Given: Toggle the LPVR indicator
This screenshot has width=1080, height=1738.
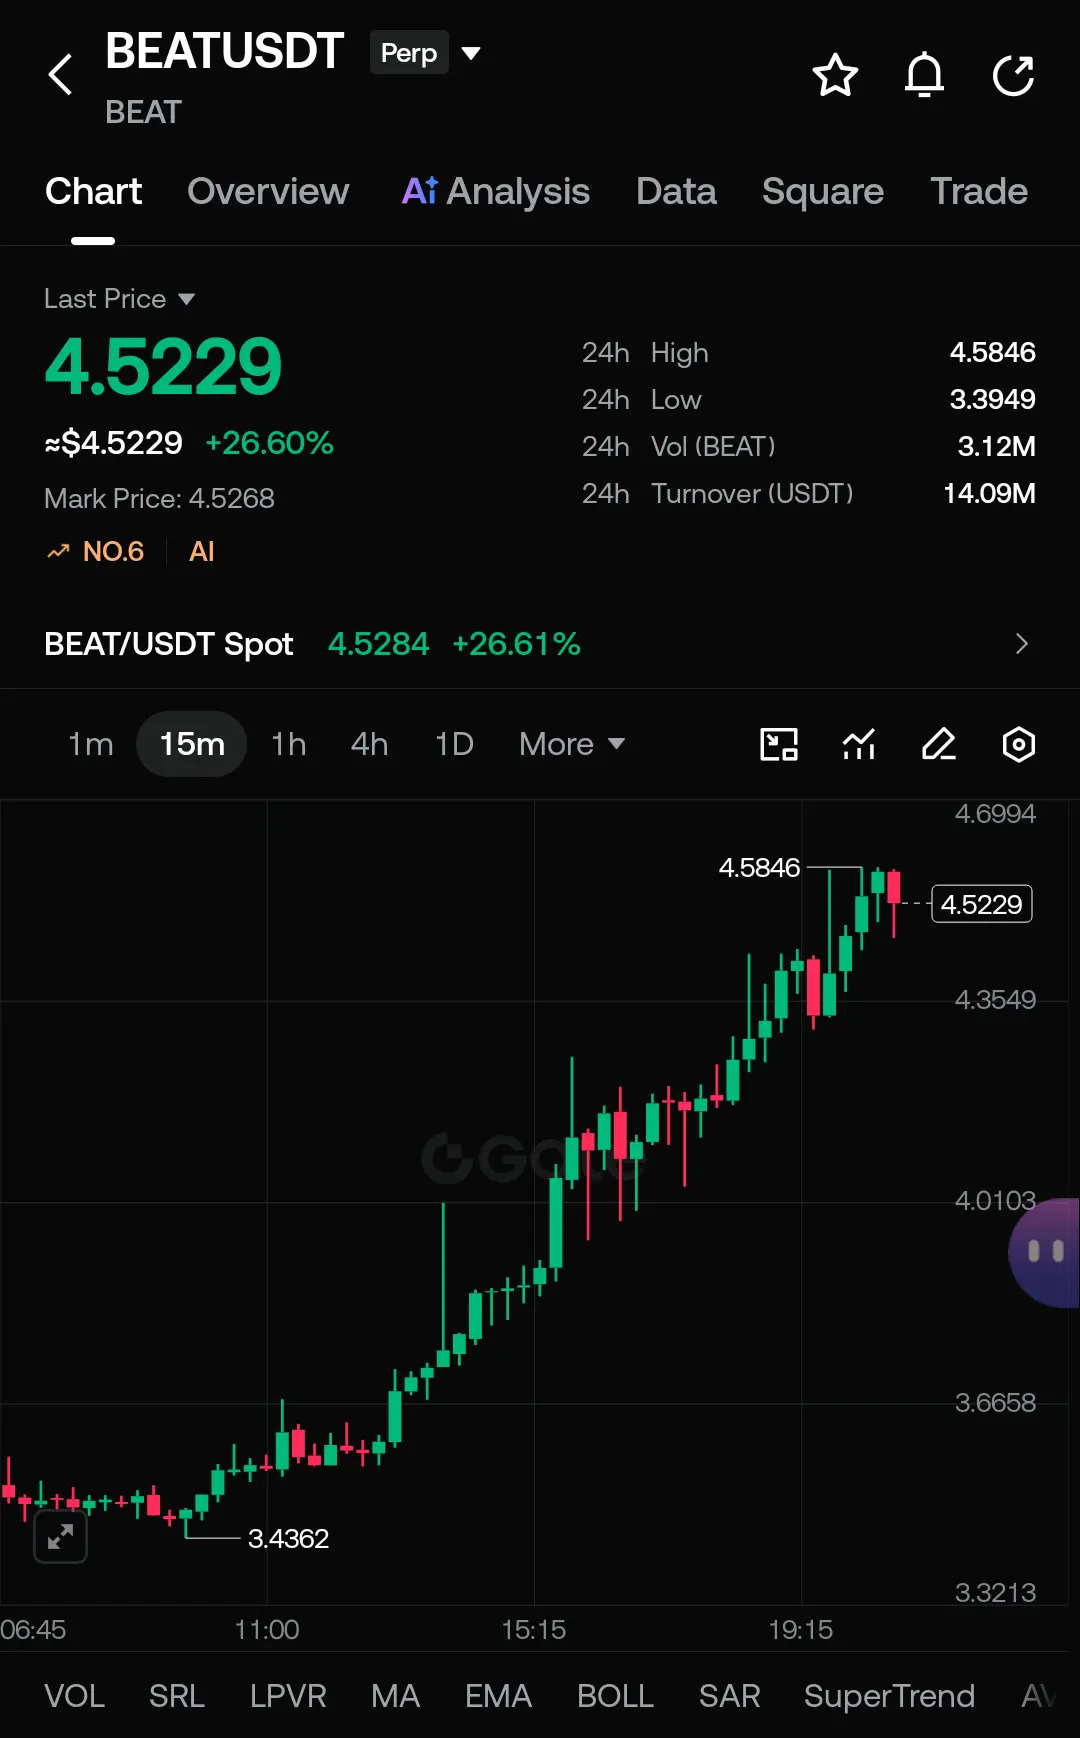Looking at the screenshot, I should click(x=288, y=1696).
